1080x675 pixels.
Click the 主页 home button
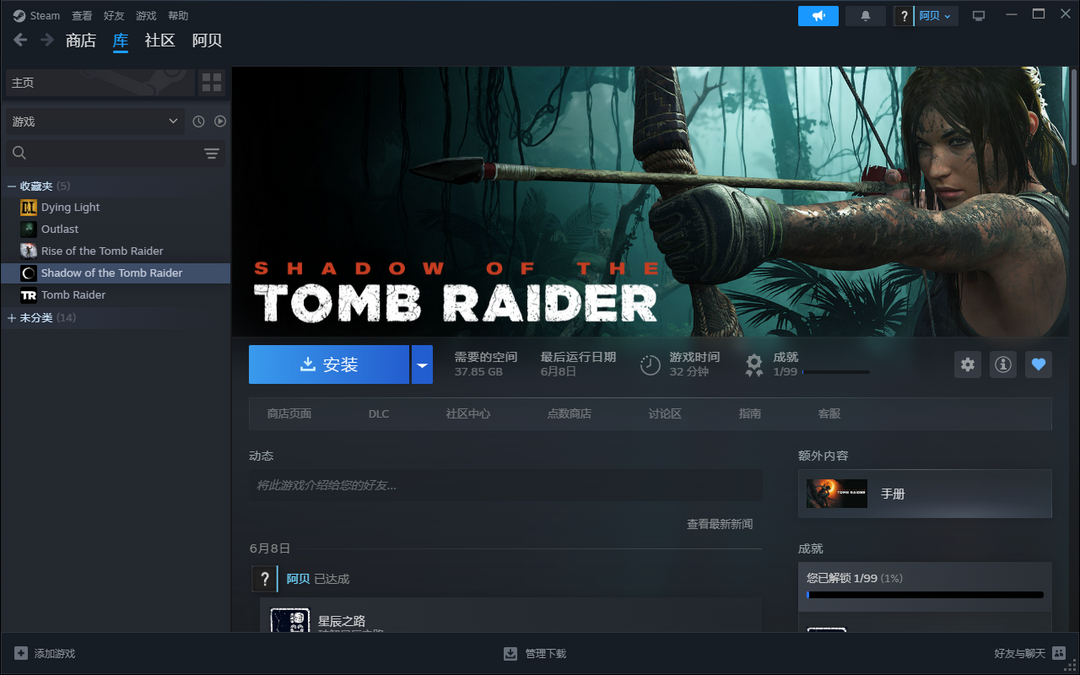[100, 83]
